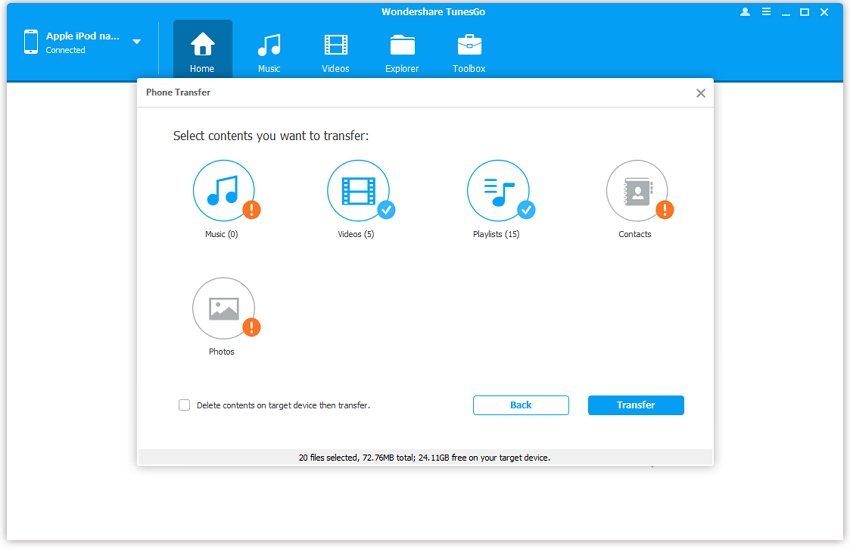
Task: Click the files selected status bar
Action: (424, 457)
